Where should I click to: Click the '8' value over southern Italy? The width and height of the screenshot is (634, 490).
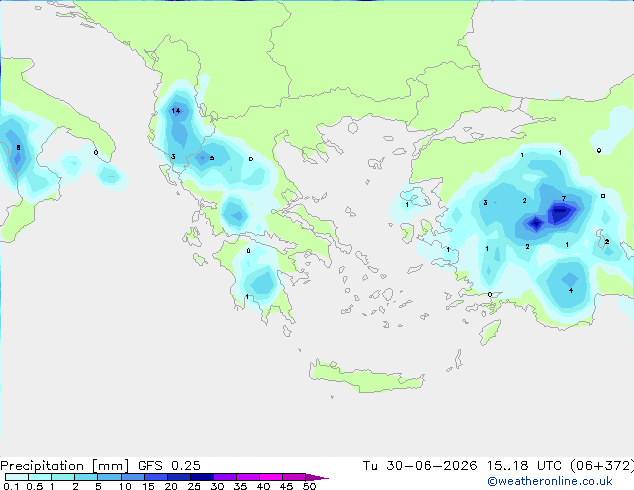pos(18,148)
